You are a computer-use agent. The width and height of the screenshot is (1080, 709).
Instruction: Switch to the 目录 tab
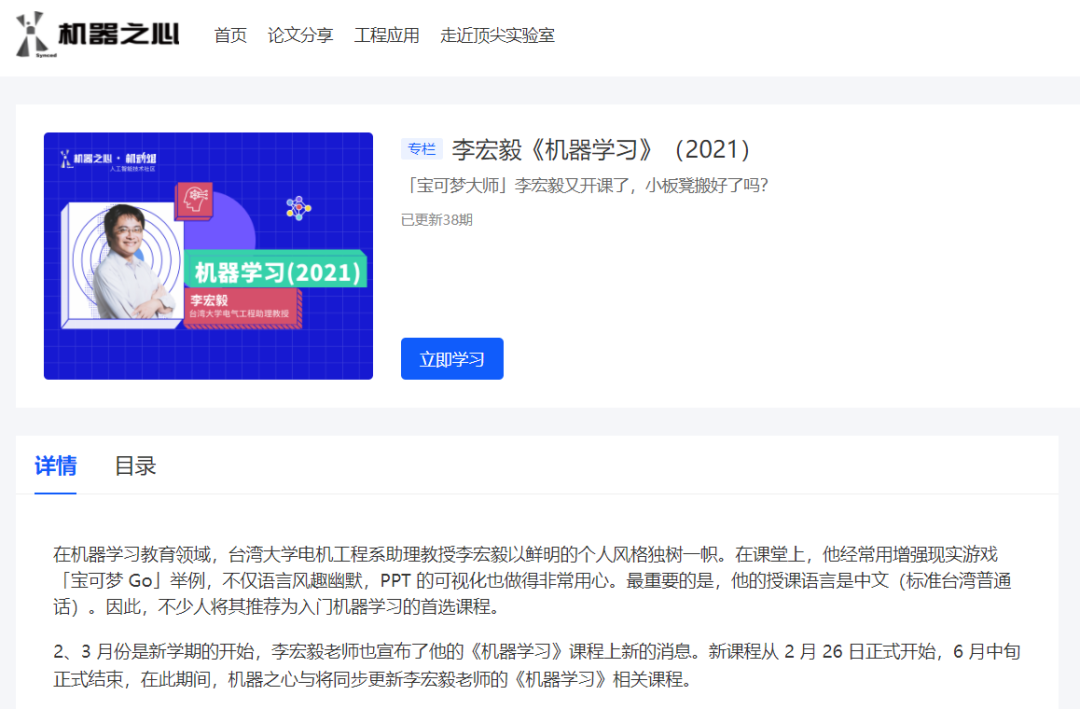(x=135, y=466)
